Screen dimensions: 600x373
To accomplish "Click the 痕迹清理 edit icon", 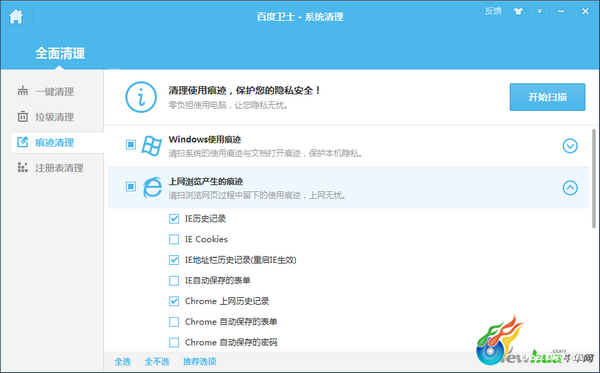I will pyautogui.click(x=23, y=142).
